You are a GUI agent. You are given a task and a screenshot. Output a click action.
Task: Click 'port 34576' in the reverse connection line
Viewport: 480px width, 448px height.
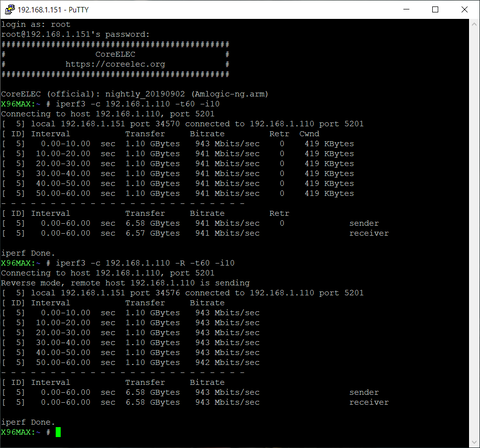click(x=155, y=293)
